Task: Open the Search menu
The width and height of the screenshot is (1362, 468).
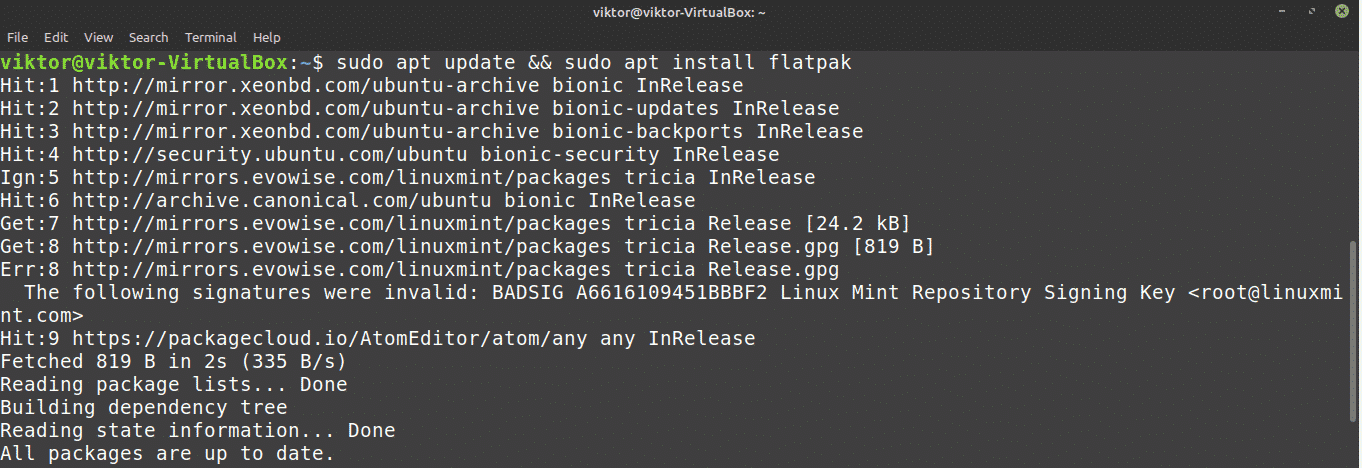Action: tap(148, 37)
